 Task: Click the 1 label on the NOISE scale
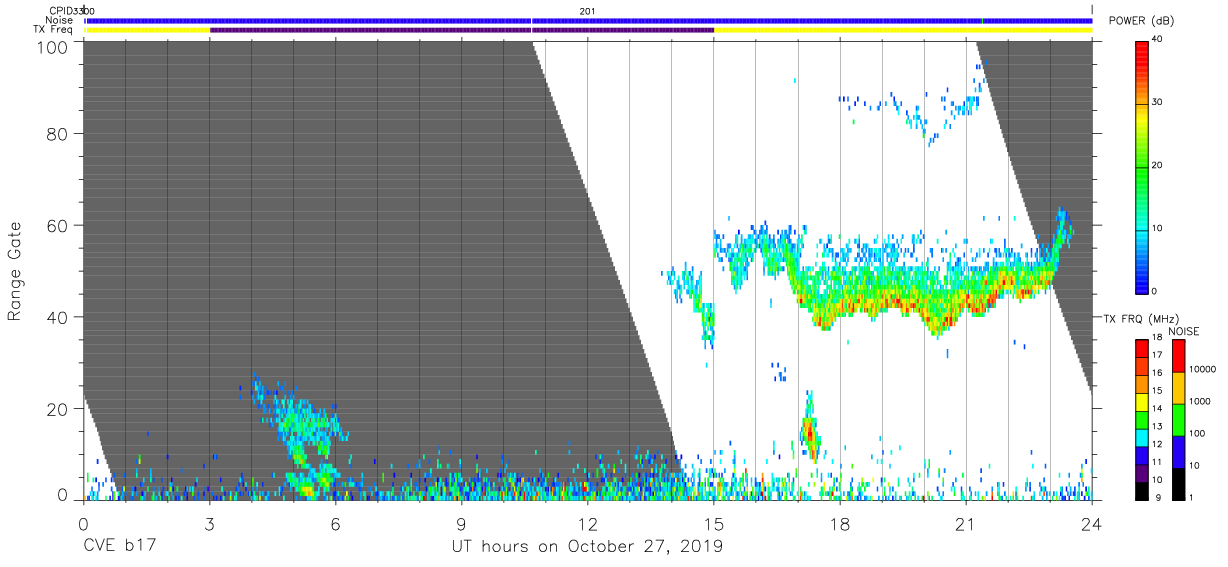tap(1190, 498)
